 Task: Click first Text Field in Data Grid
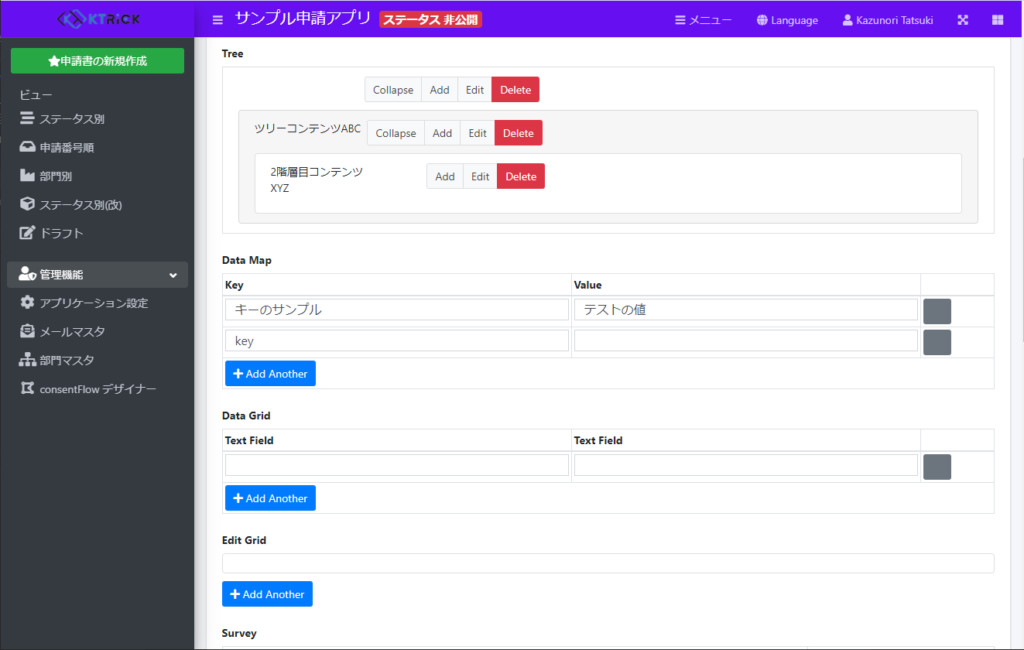coord(397,465)
